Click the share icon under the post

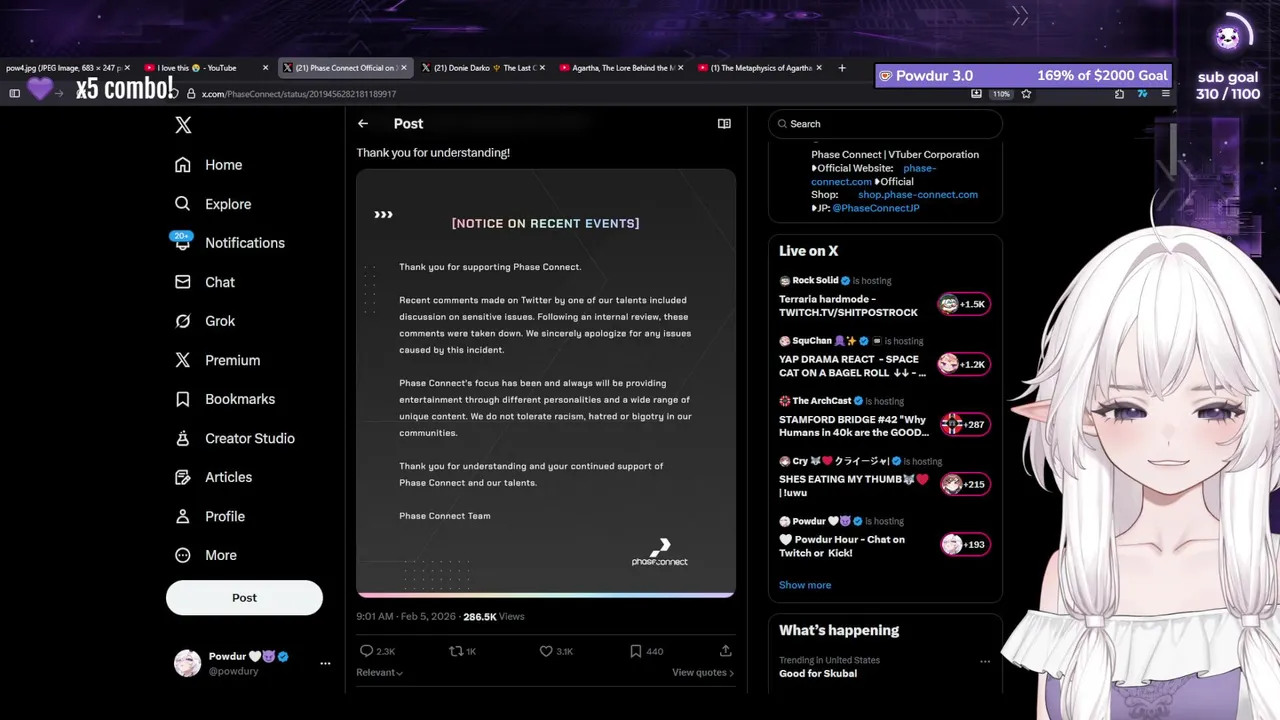(x=726, y=651)
